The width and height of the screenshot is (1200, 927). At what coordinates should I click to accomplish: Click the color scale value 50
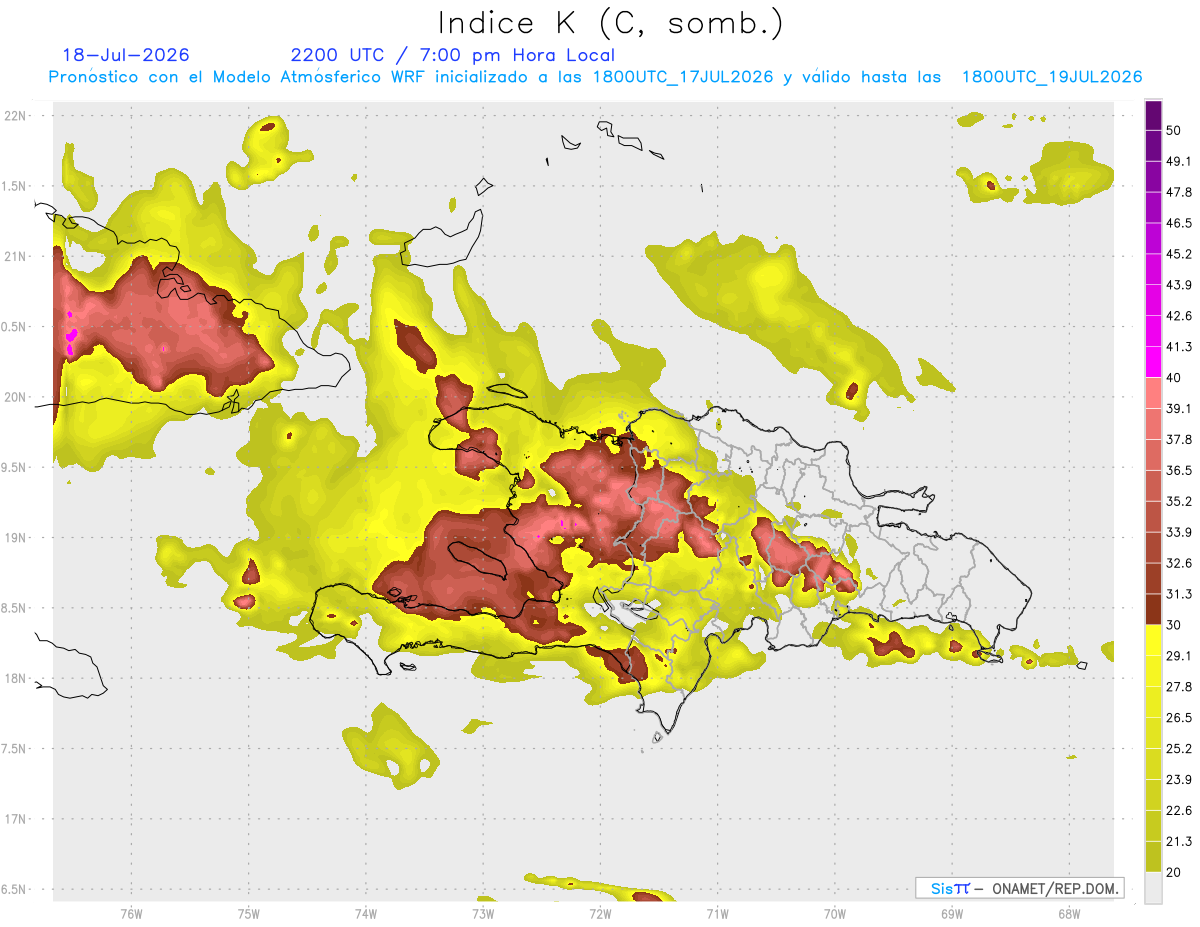click(1175, 131)
